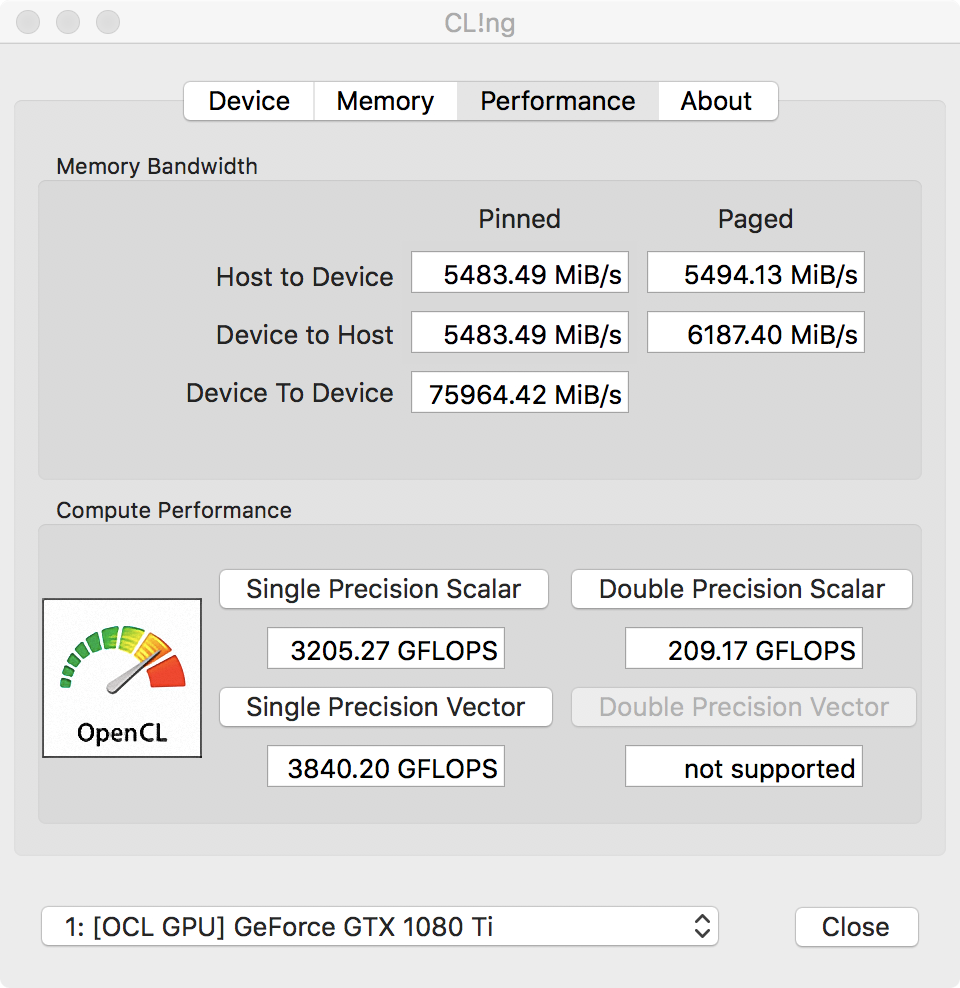
Task: Click the Device to Host pinned field
Action: pyautogui.click(x=520, y=333)
